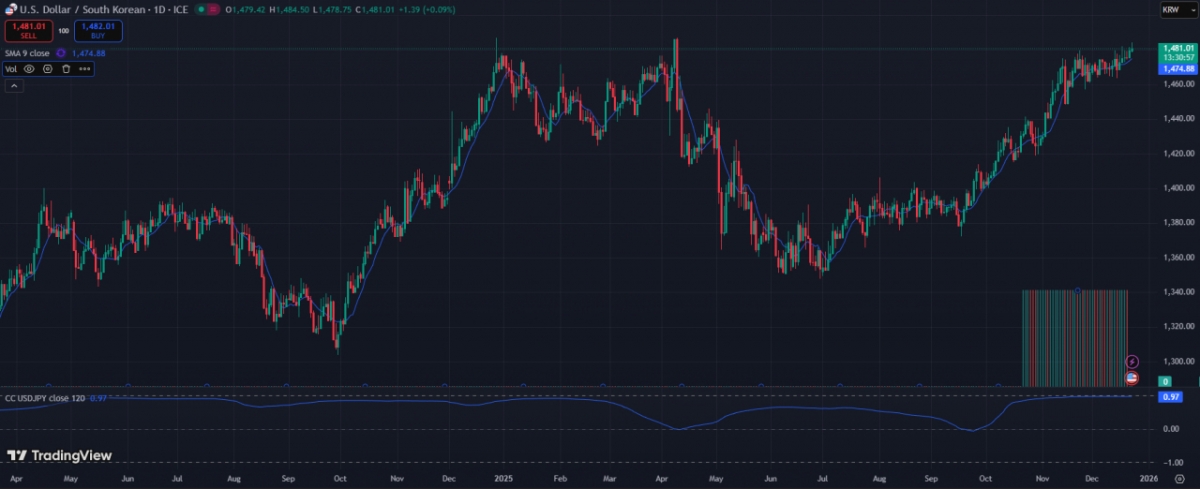Click the TradingView logo
1200x489 pixels.
[59, 456]
